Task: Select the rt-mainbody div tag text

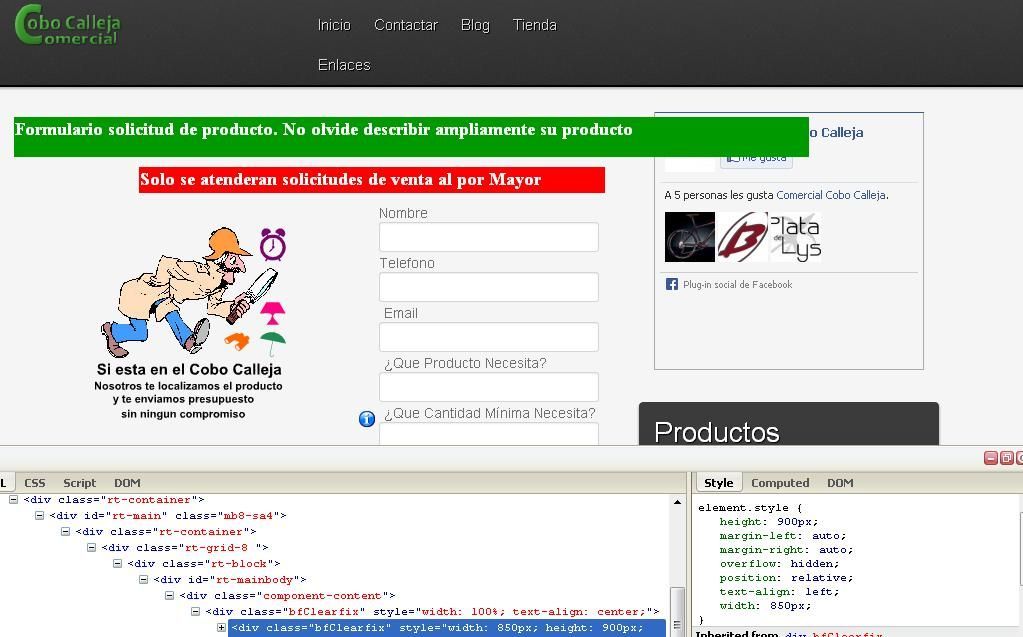Action: (x=230, y=580)
